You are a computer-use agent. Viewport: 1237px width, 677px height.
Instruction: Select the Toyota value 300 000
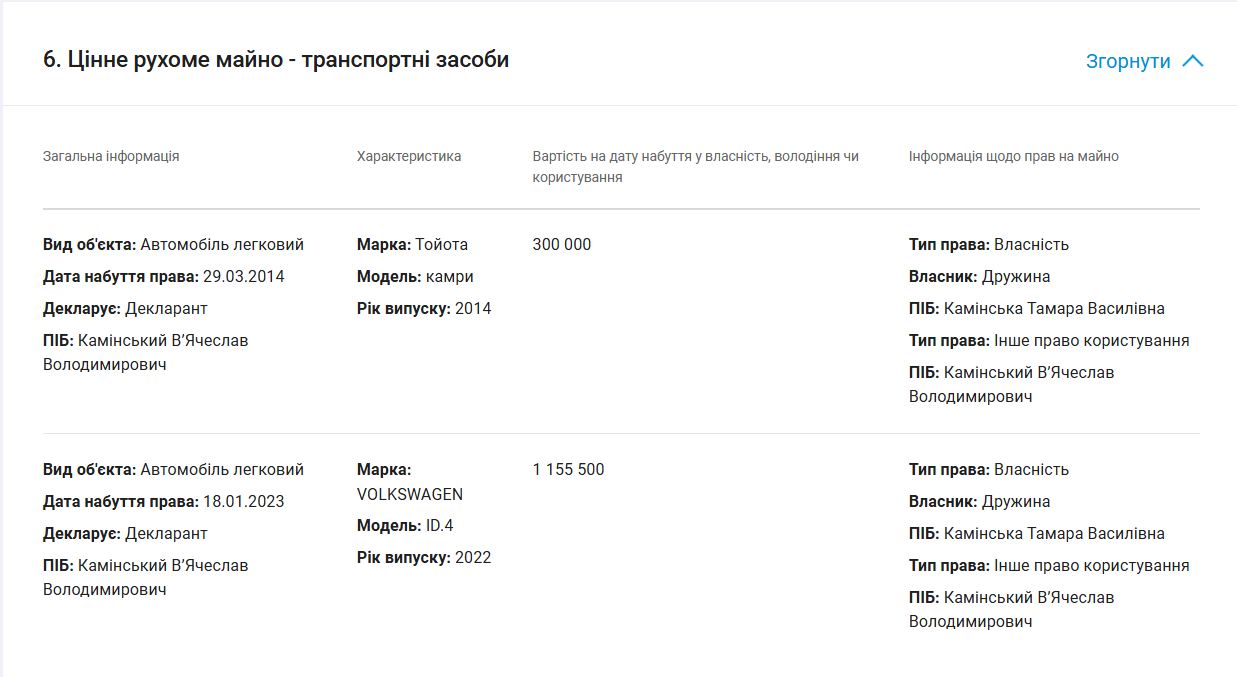(x=562, y=244)
